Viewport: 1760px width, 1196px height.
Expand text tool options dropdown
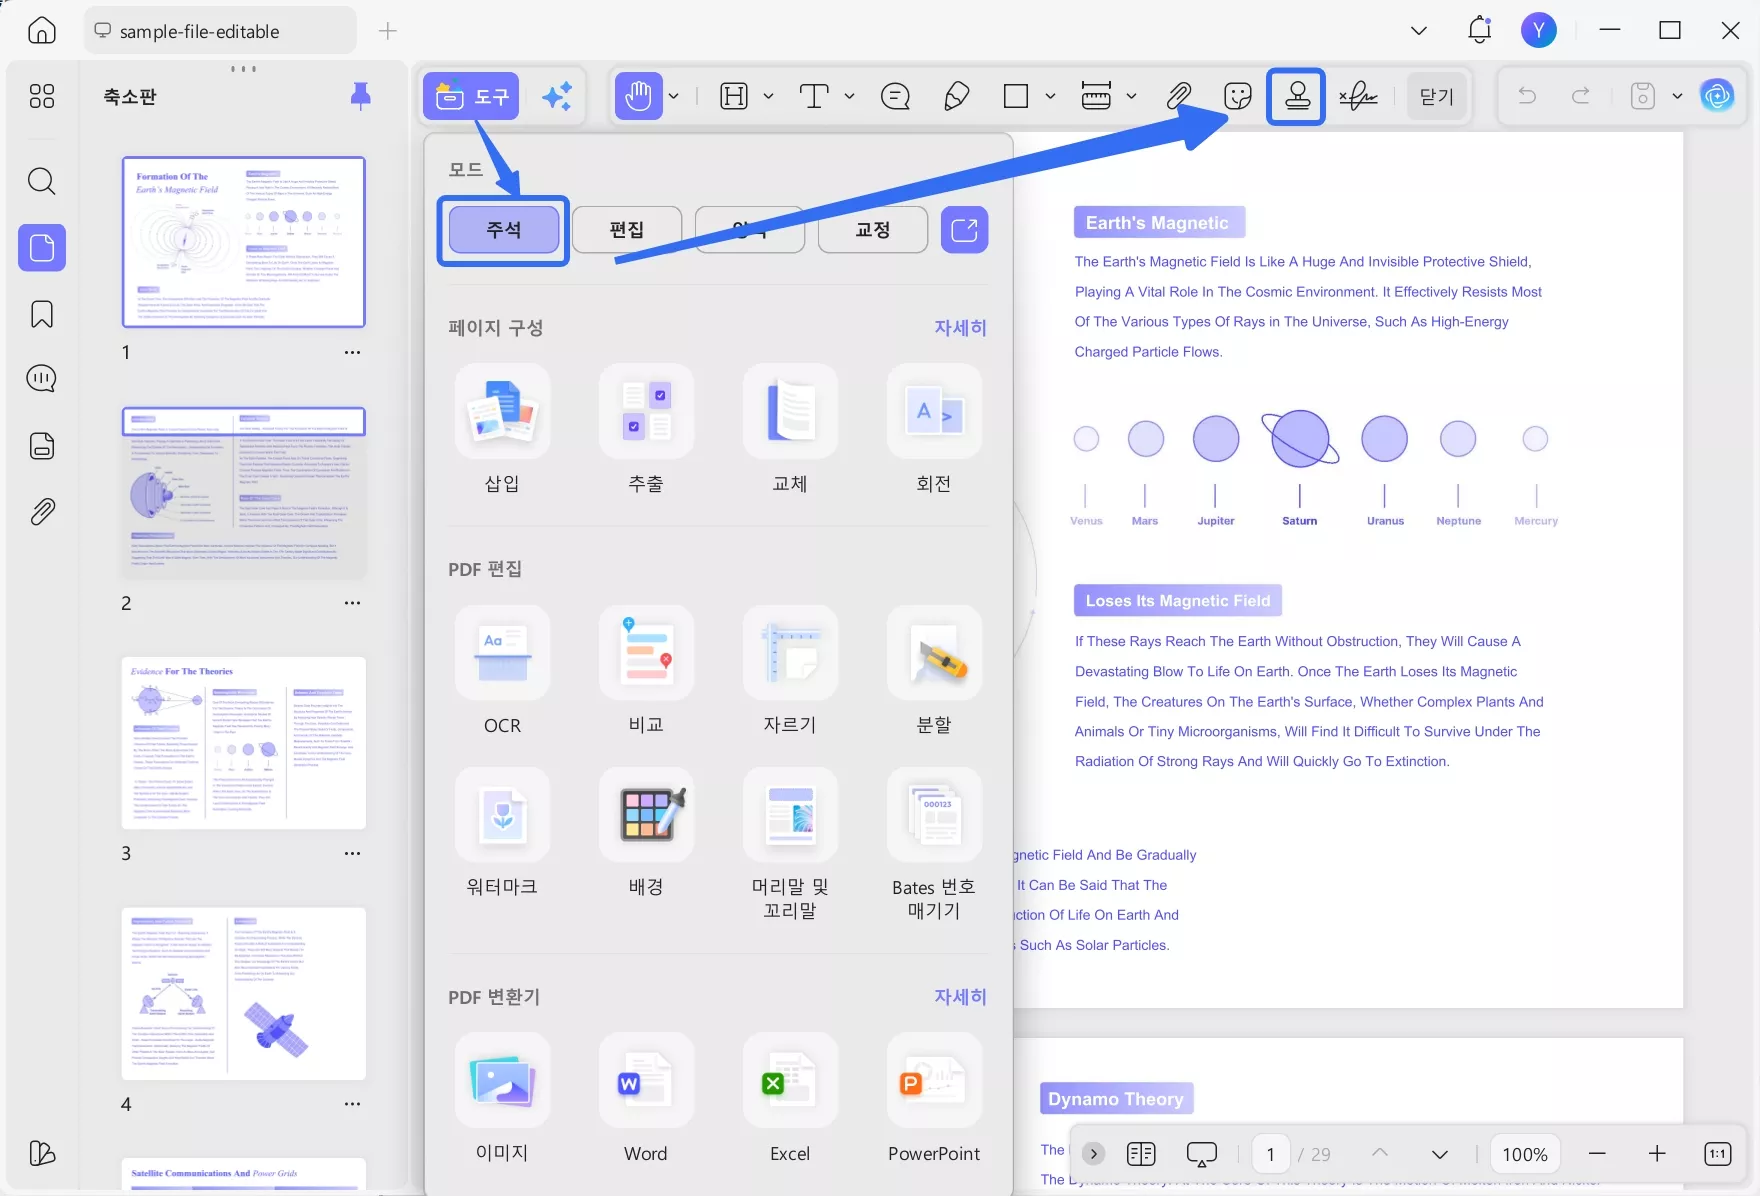(x=849, y=96)
